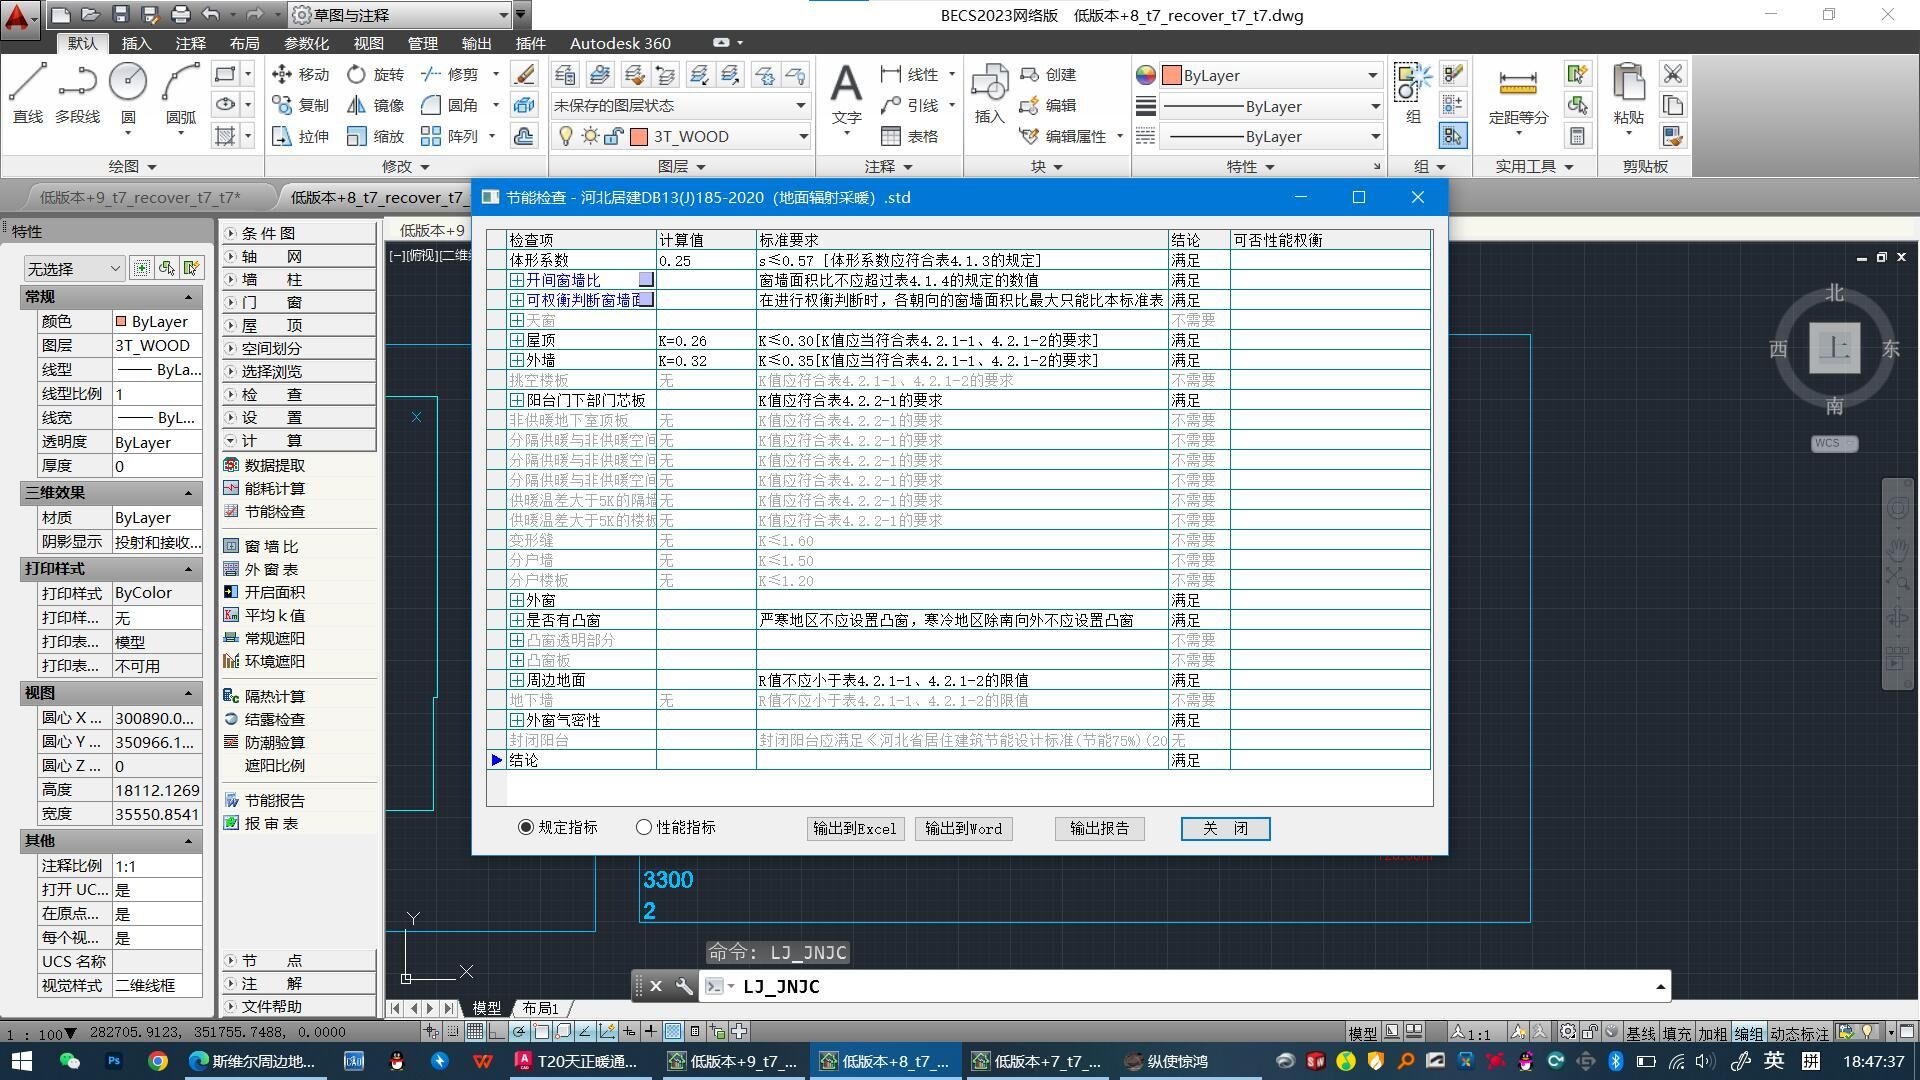Open the 参数化 ribbon tab

[306, 44]
